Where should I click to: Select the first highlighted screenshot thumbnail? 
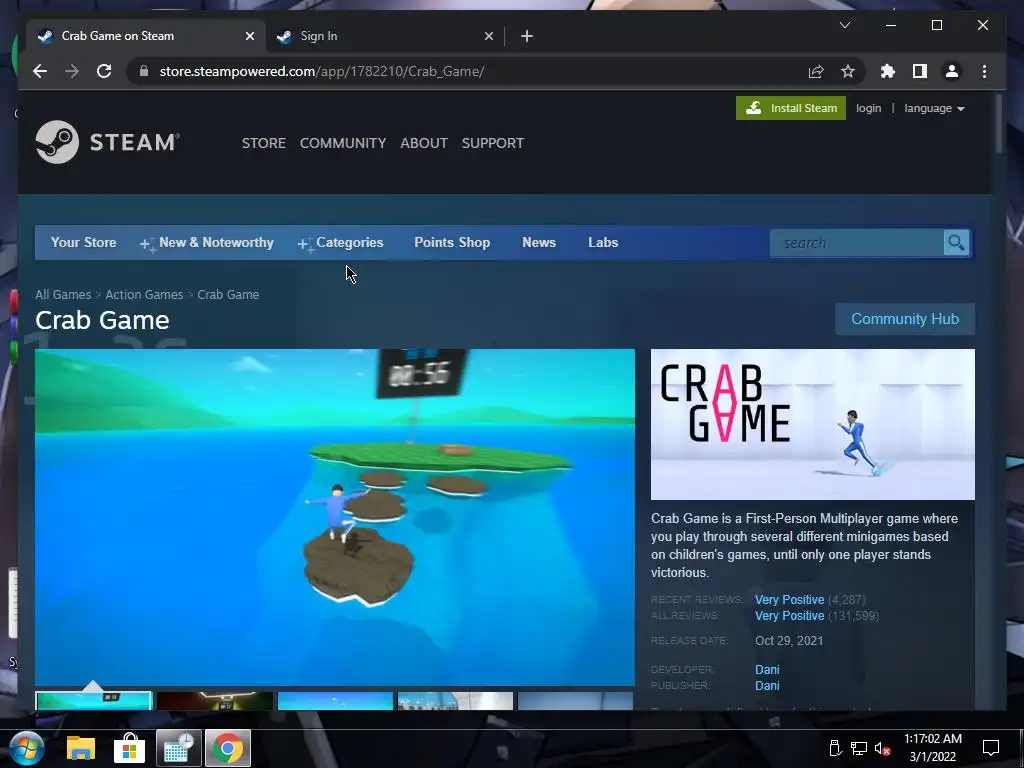pos(93,701)
